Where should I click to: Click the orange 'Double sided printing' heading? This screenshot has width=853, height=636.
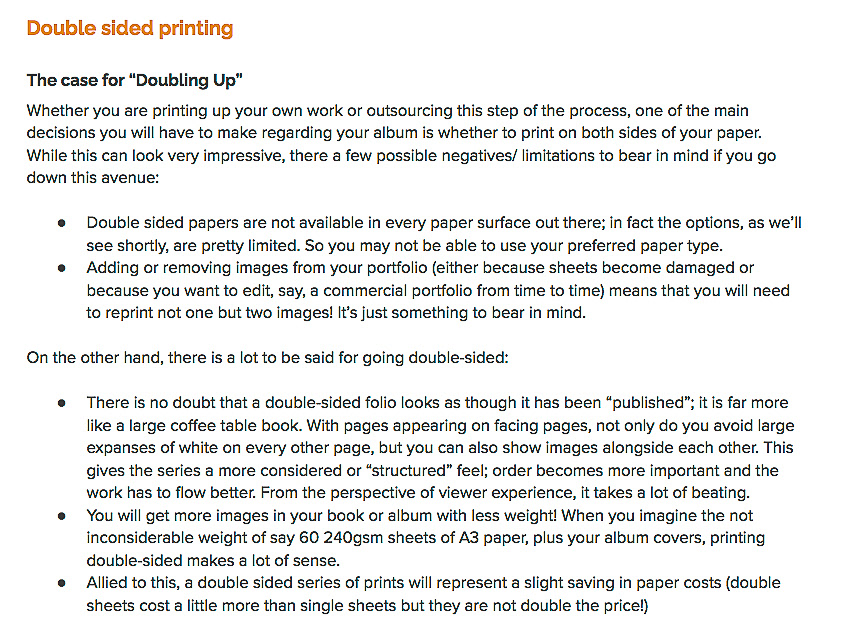130,28
